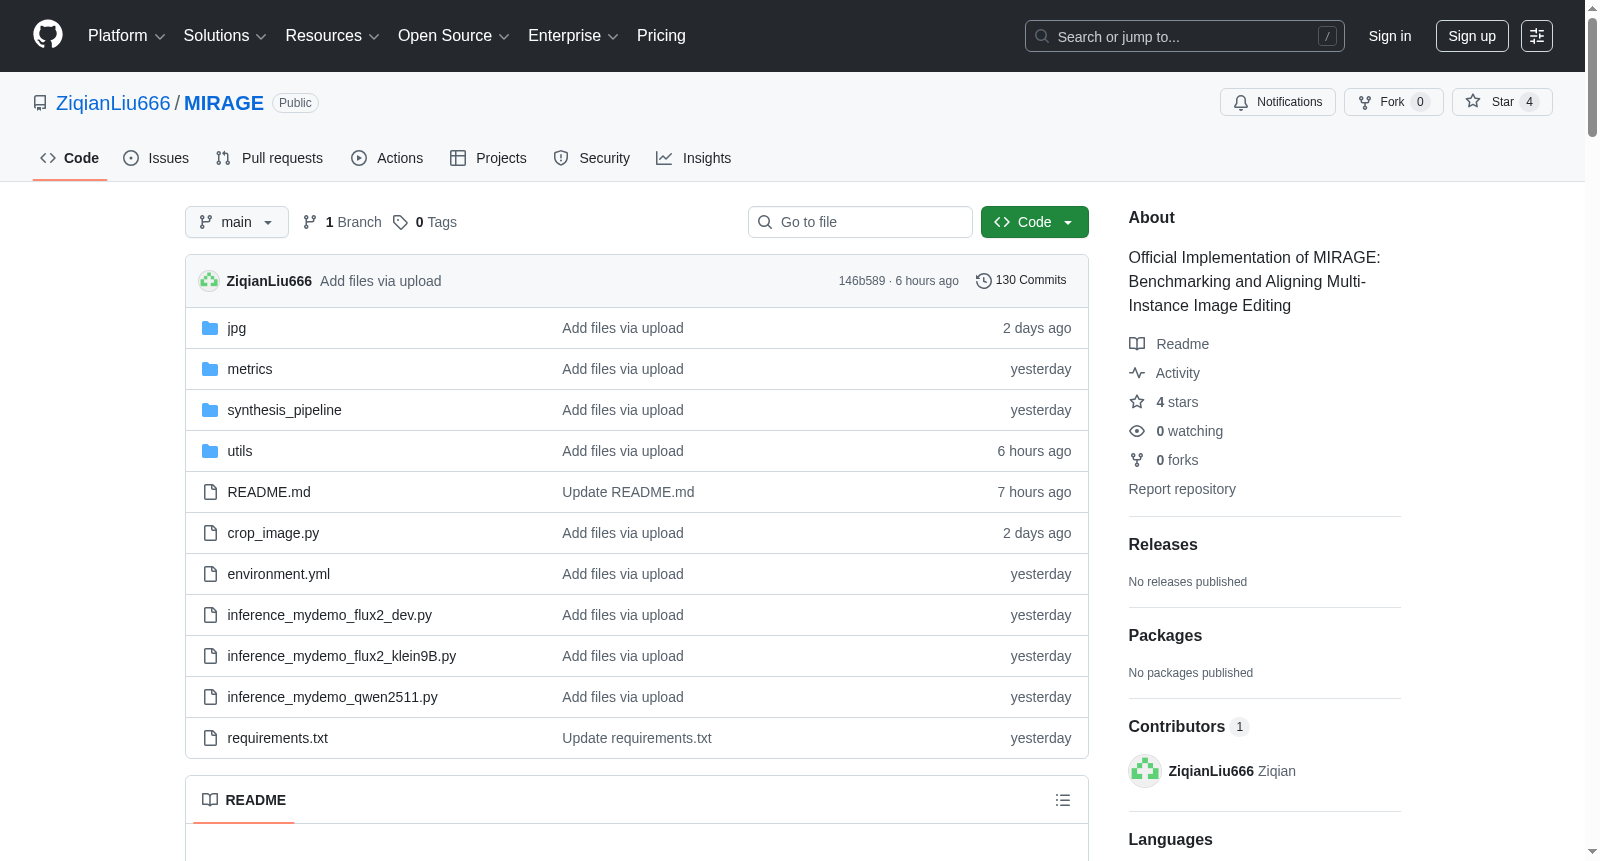The image size is (1600, 861).
Task: Open the MIRAGE repository link
Action: (224, 103)
